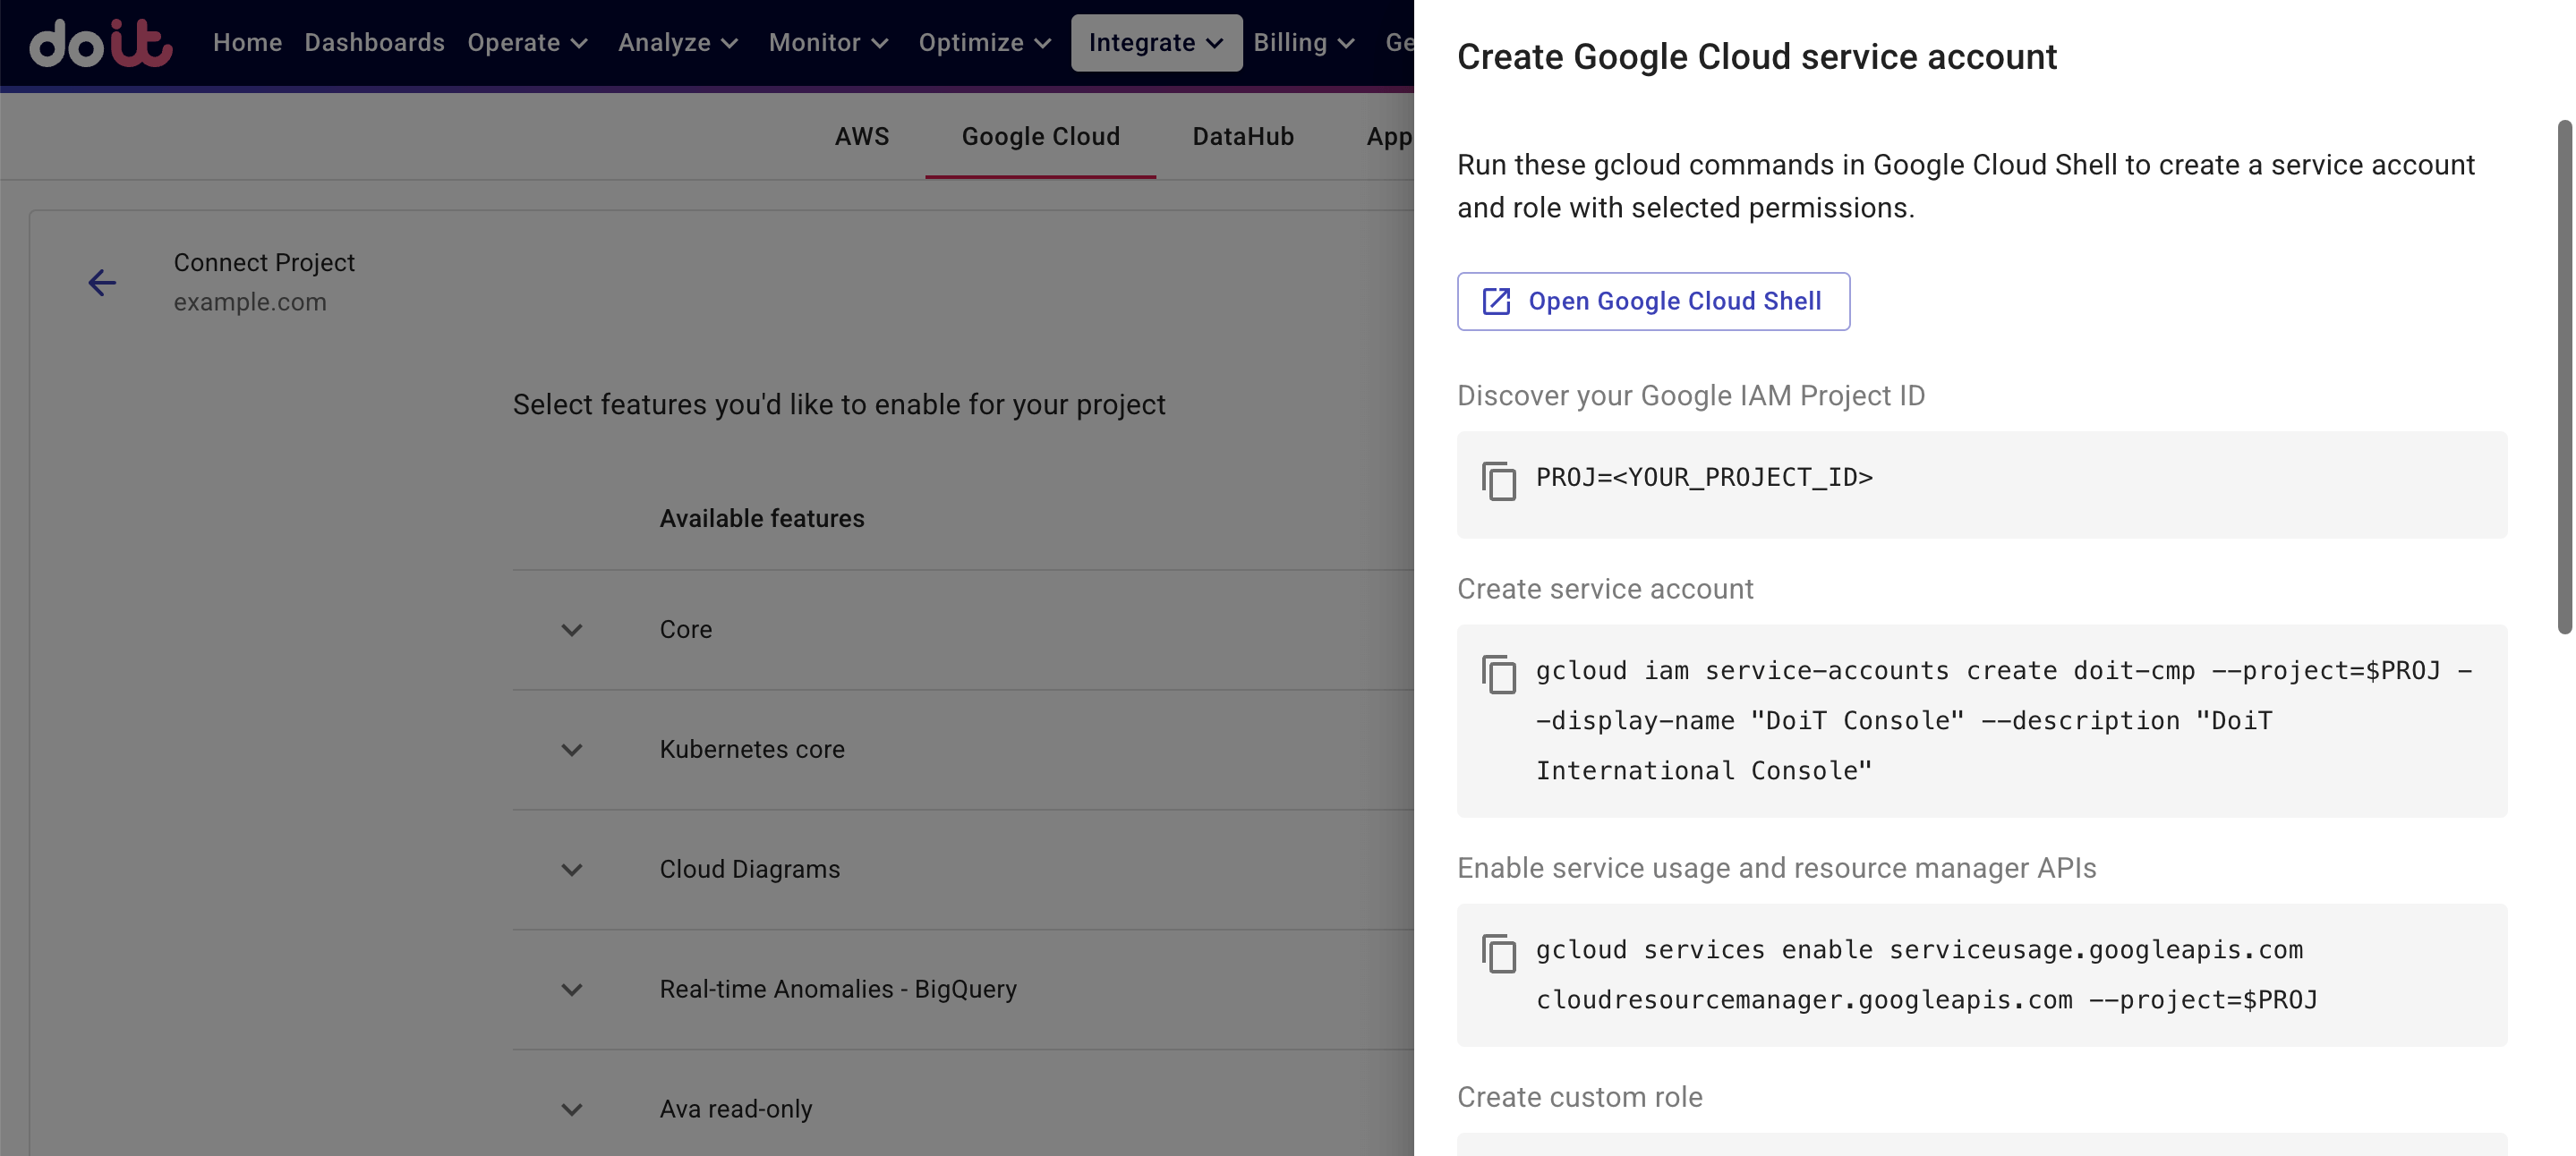Click the back arrow next to Connect Project

click(103, 283)
